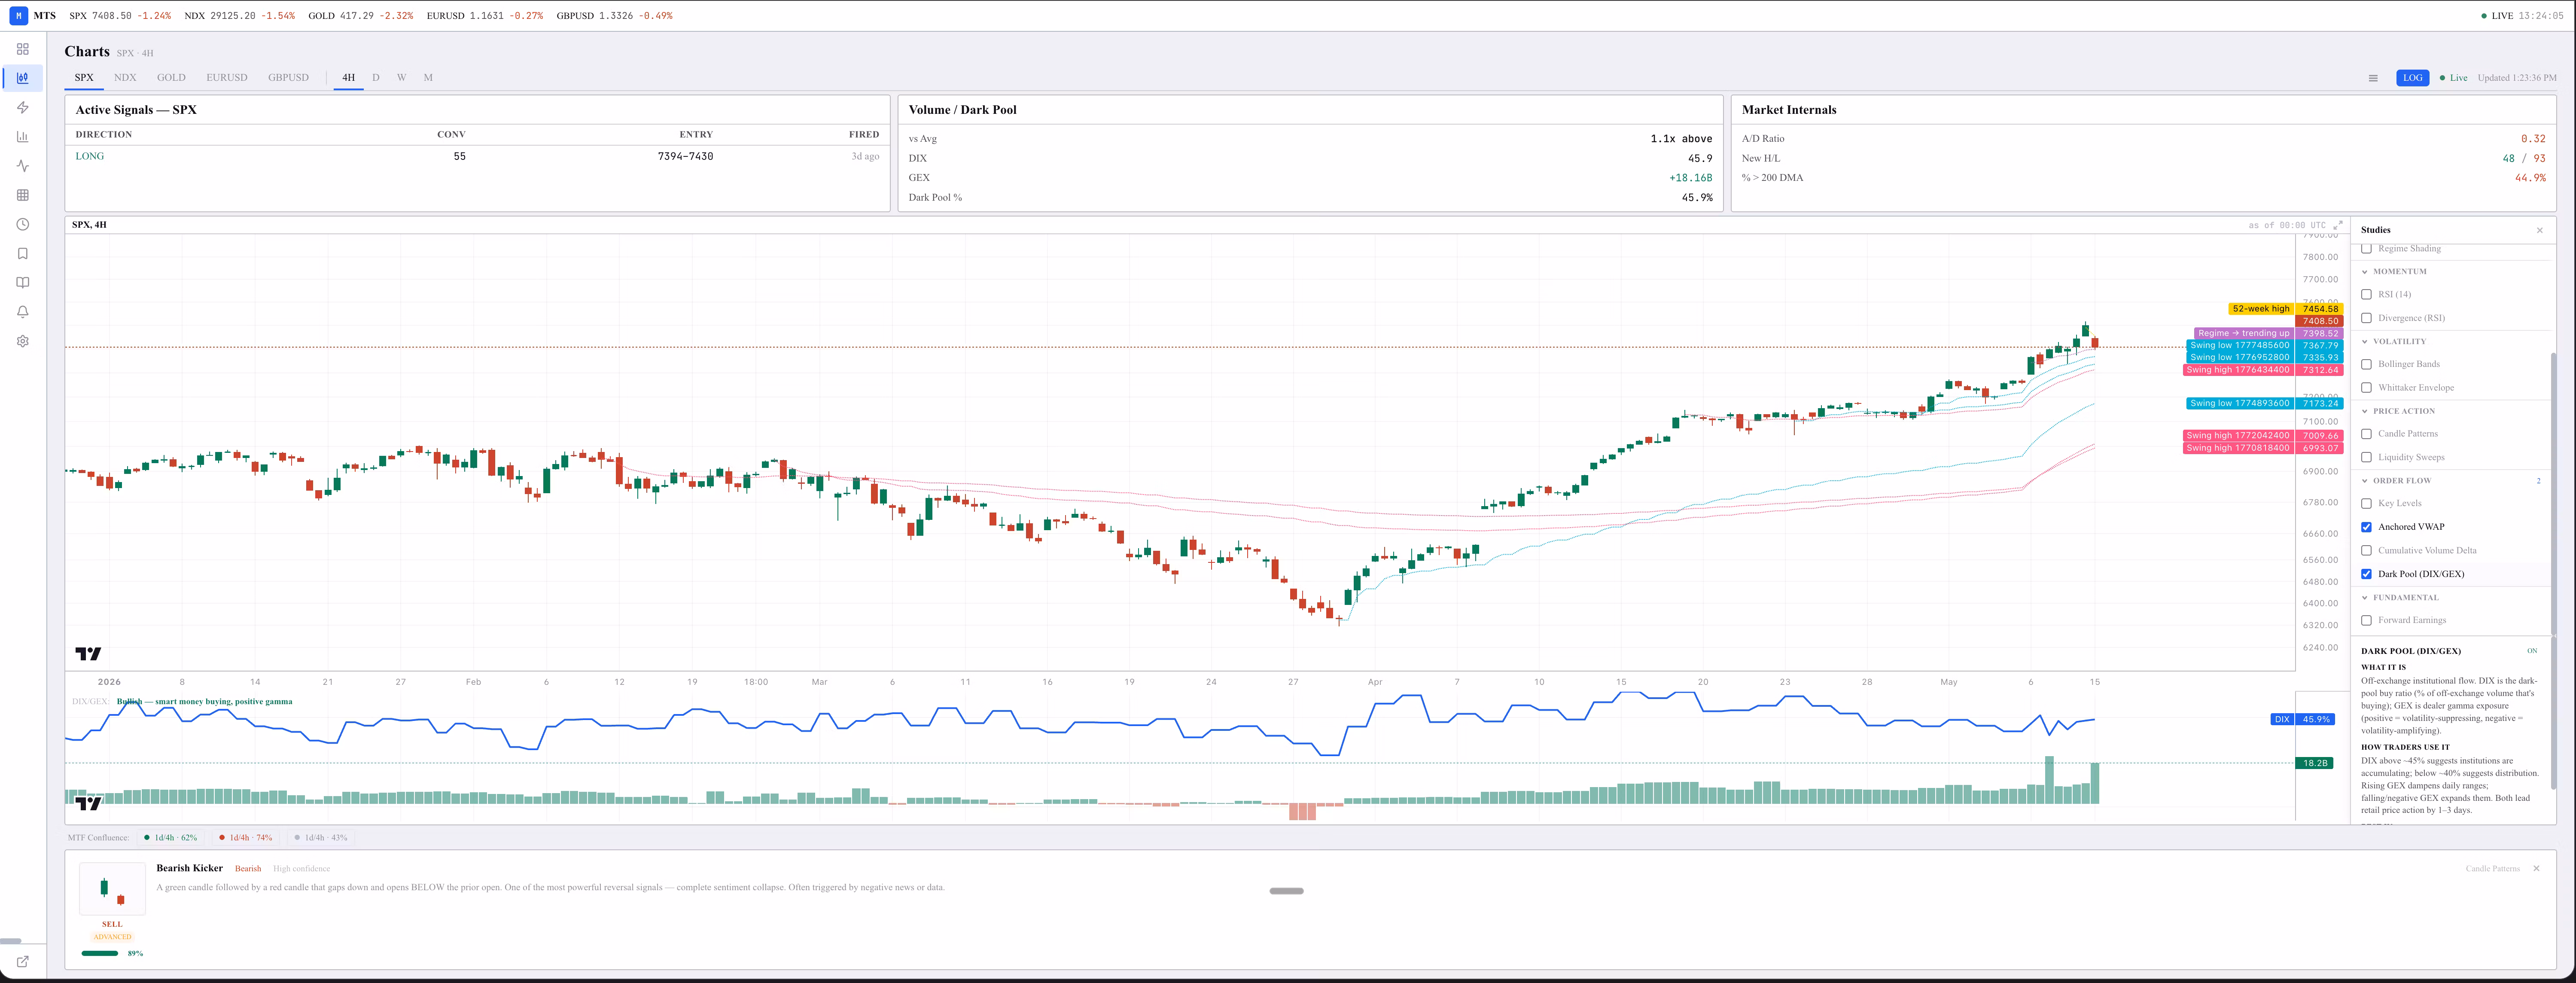Viewport: 2576px width, 983px height.
Task: Open the pulse activity sidebar icon
Action: [x=23, y=166]
